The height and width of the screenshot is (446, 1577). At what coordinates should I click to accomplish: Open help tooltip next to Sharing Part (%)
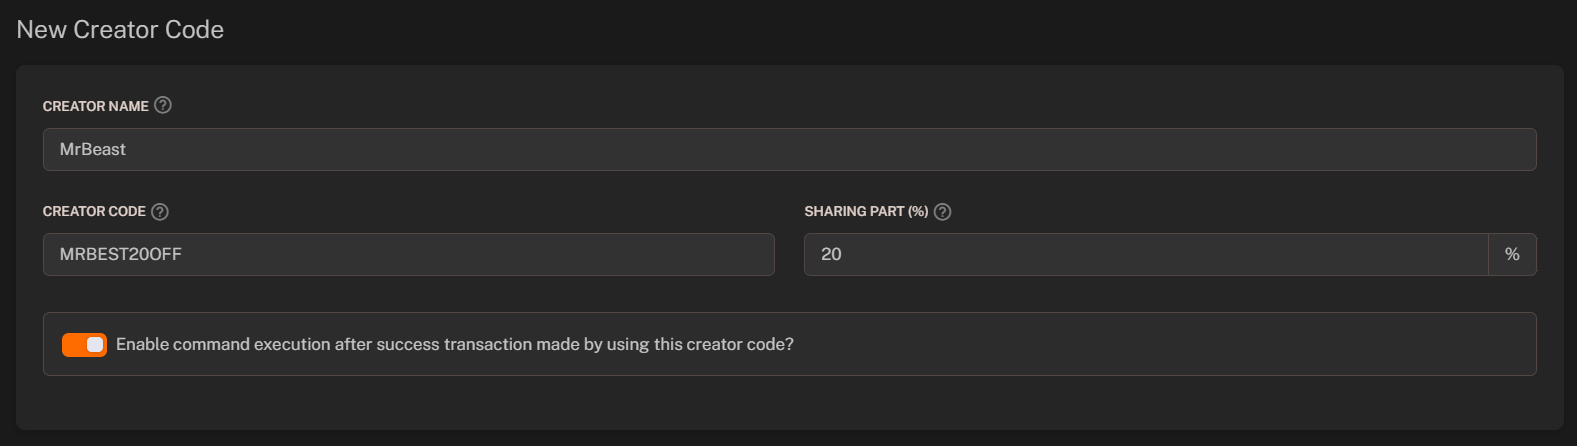point(942,211)
